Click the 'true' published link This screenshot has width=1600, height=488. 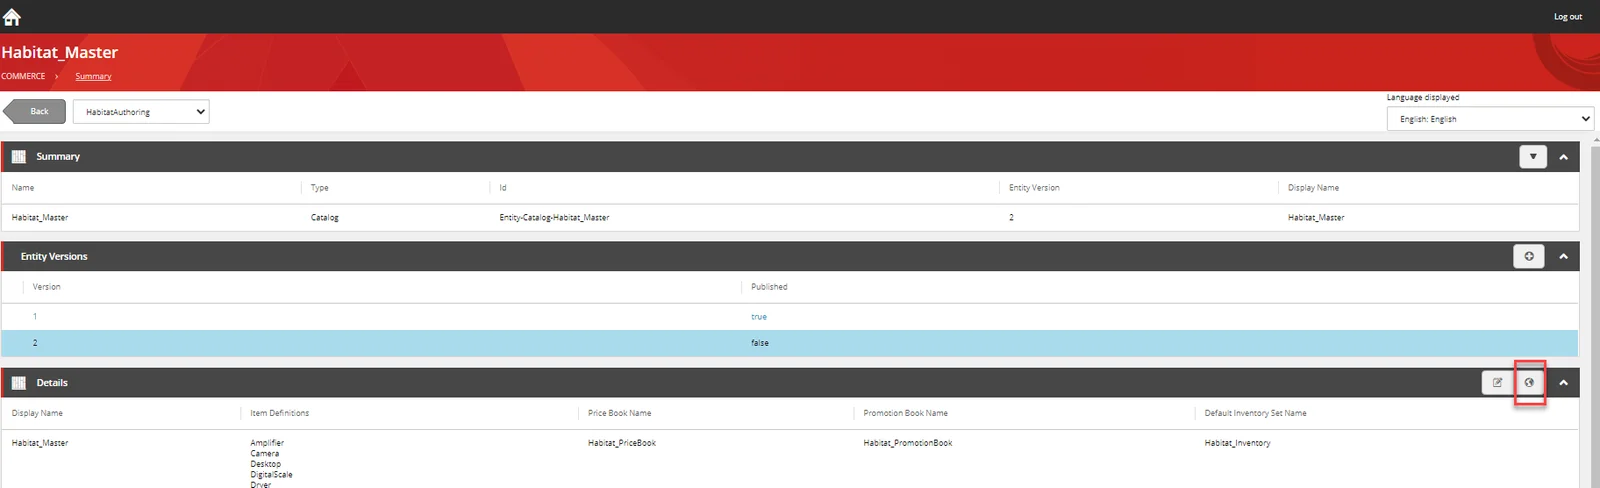(x=759, y=317)
